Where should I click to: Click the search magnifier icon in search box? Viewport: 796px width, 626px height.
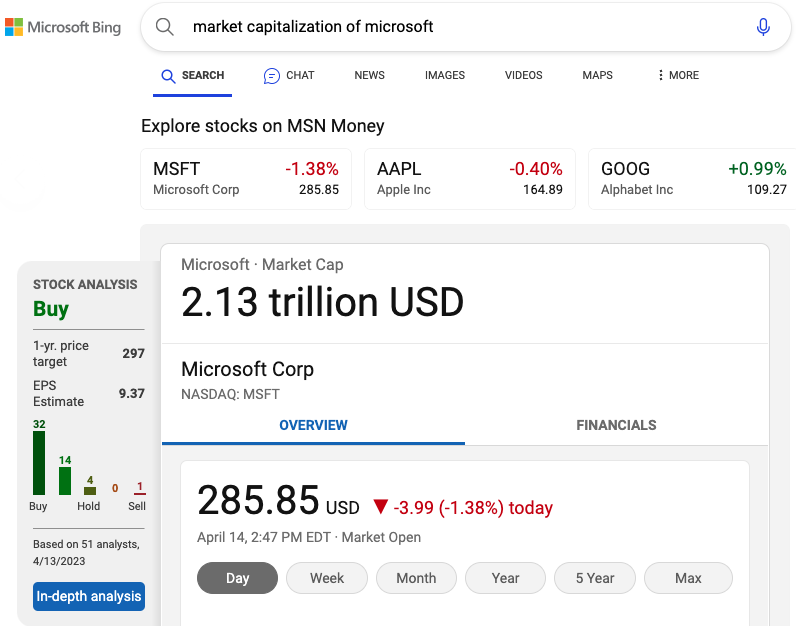point(164,26)
